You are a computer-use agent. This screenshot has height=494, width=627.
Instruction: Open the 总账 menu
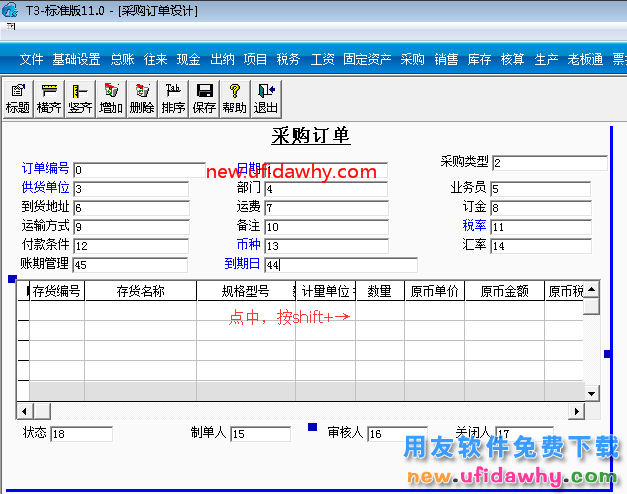(x=122, y=59)
